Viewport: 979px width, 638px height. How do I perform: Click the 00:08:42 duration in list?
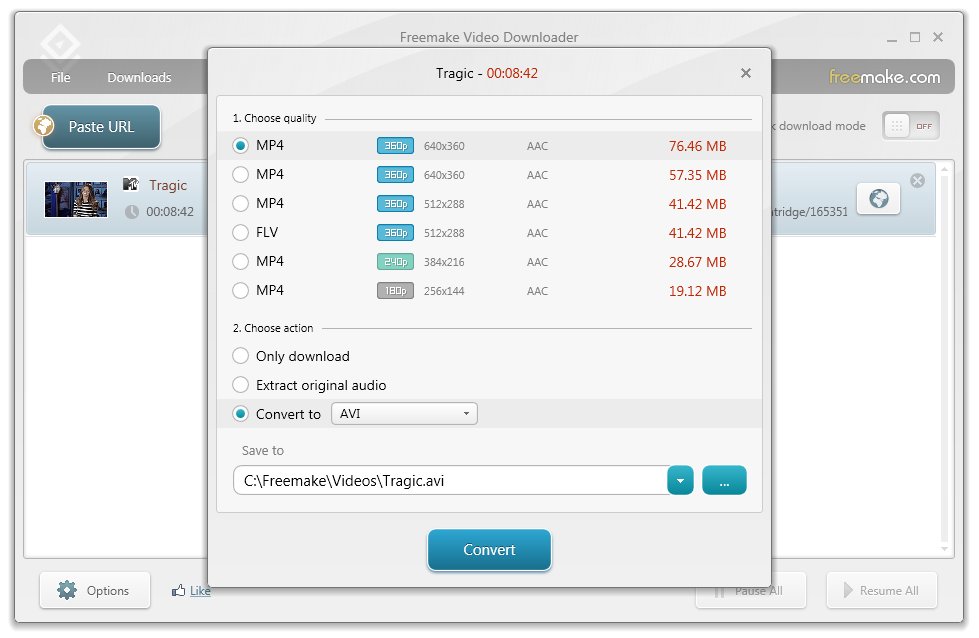click(x=170, y=212)
